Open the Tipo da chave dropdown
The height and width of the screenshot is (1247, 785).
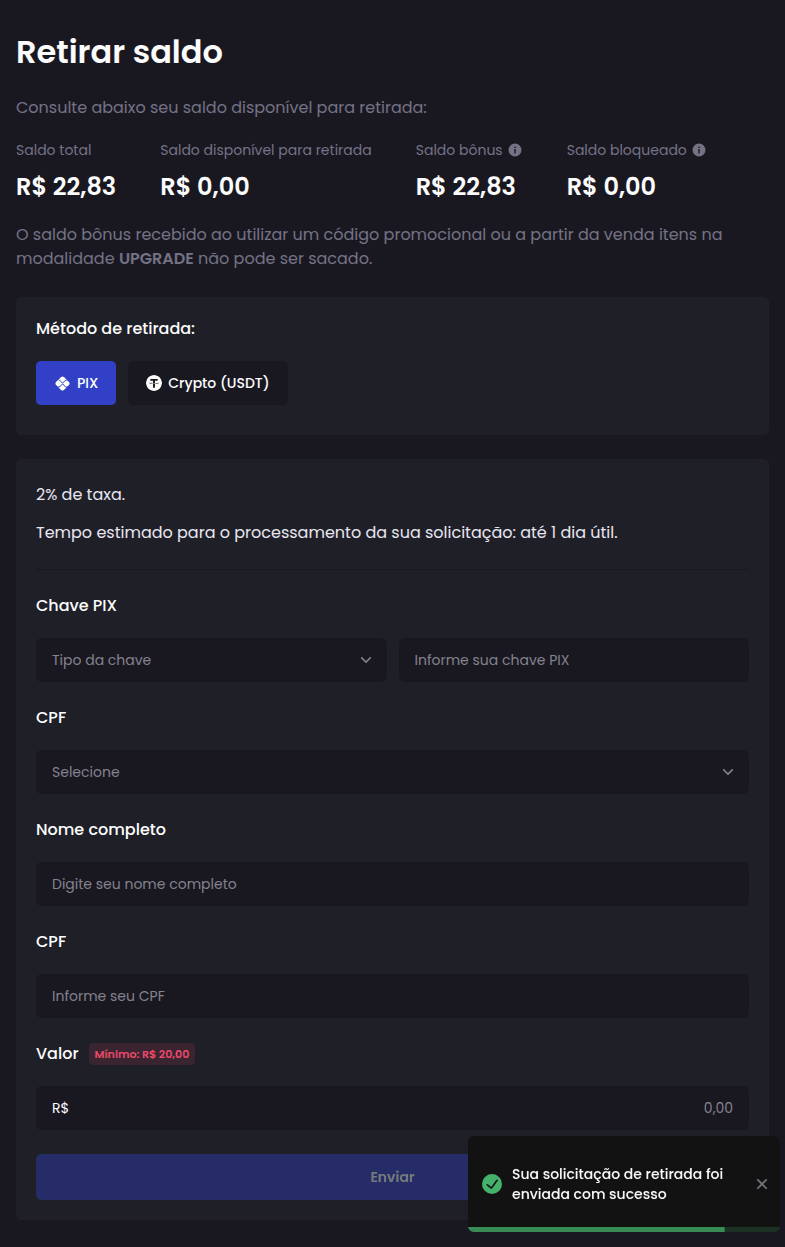click(211, 660)
